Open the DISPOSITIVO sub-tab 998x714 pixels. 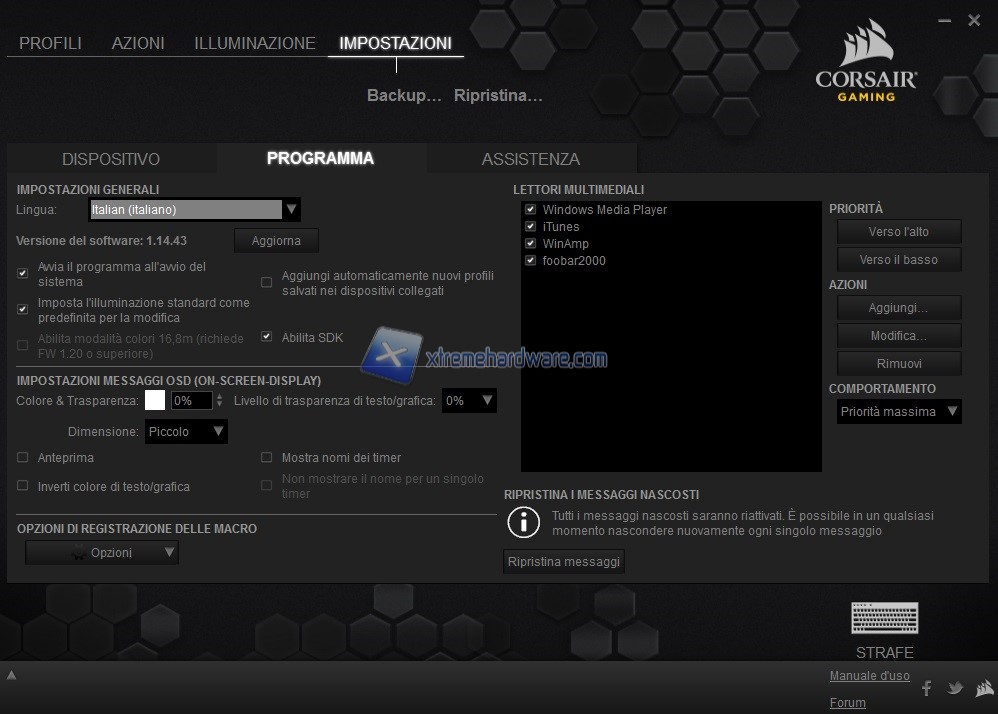coord(111,159)
